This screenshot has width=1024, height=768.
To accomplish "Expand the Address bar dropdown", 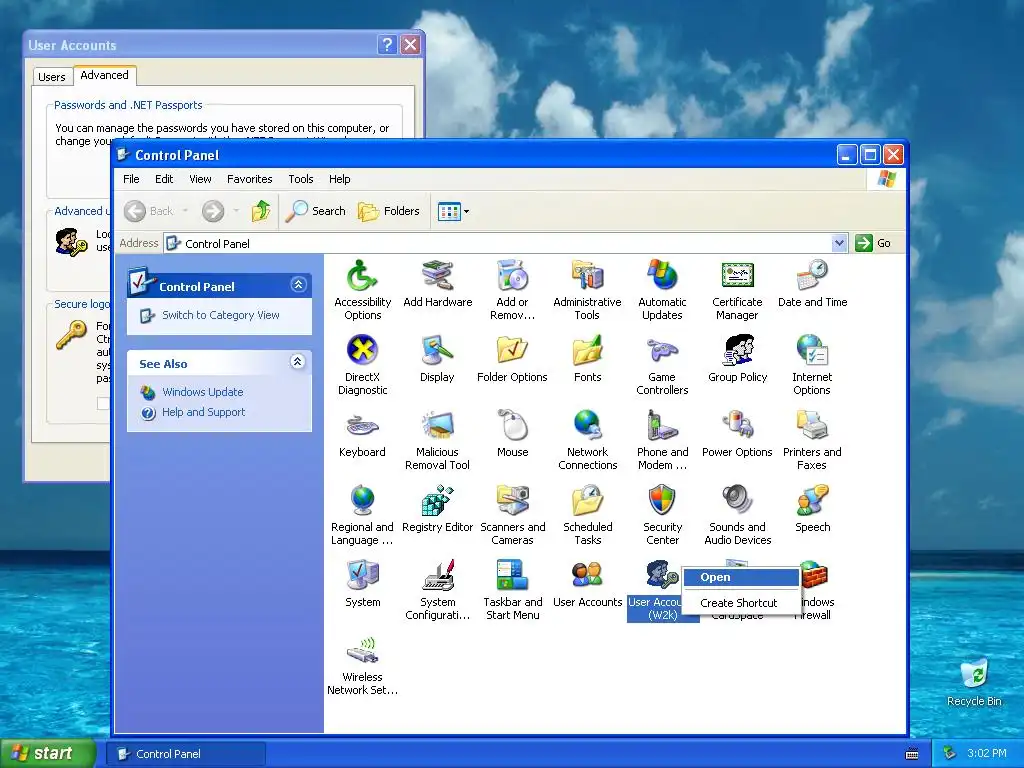I will pyautogui.click(x=839, y=244).
